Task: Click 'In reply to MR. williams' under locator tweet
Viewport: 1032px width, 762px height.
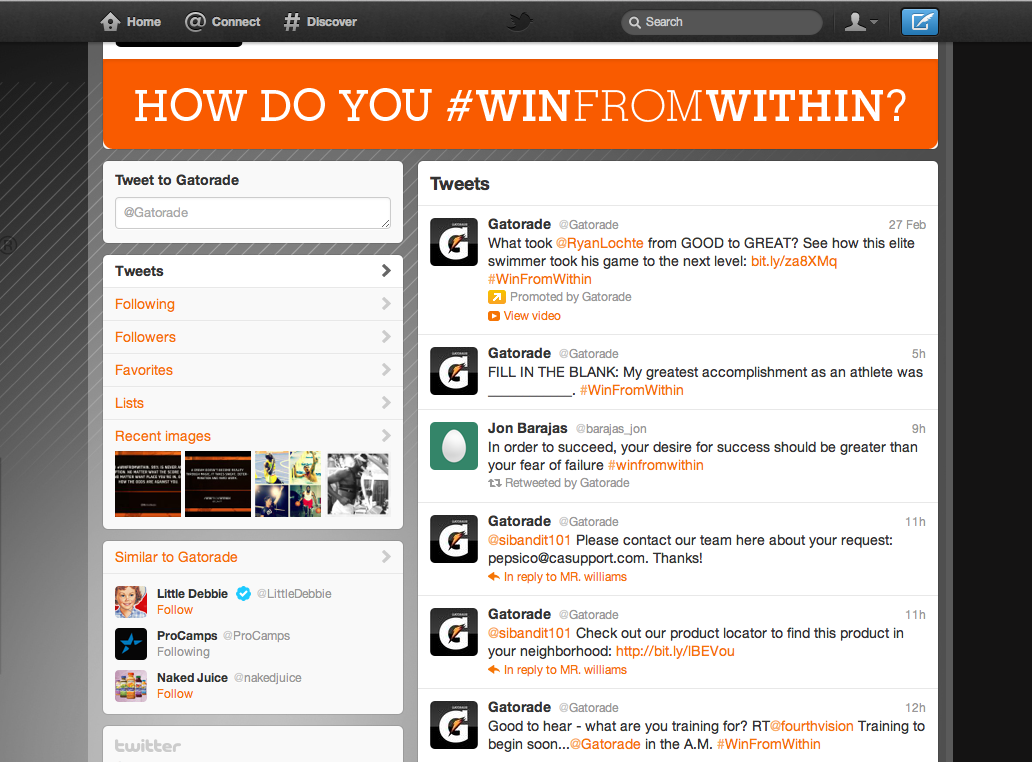Action: point(565,670)
